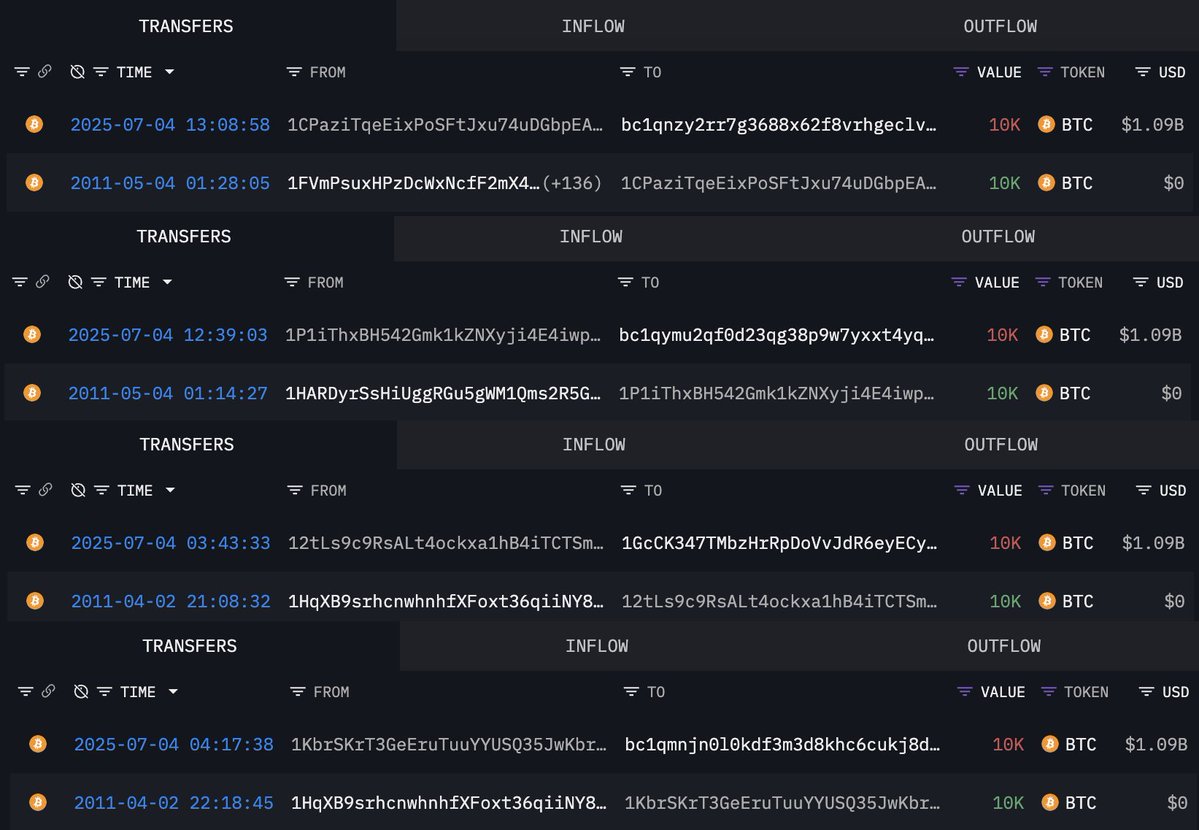Open the TIME sort dropdown in the second table

[x=166, y=281]
